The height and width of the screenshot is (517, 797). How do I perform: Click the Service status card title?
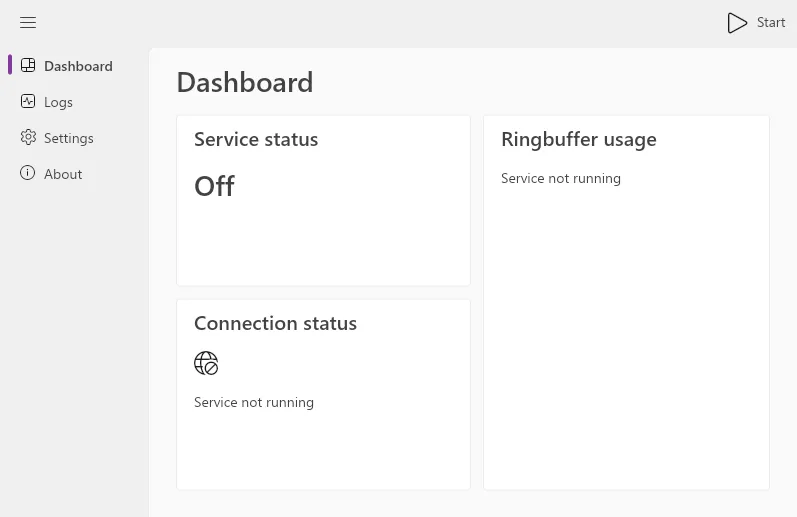[x=256, y=139]
